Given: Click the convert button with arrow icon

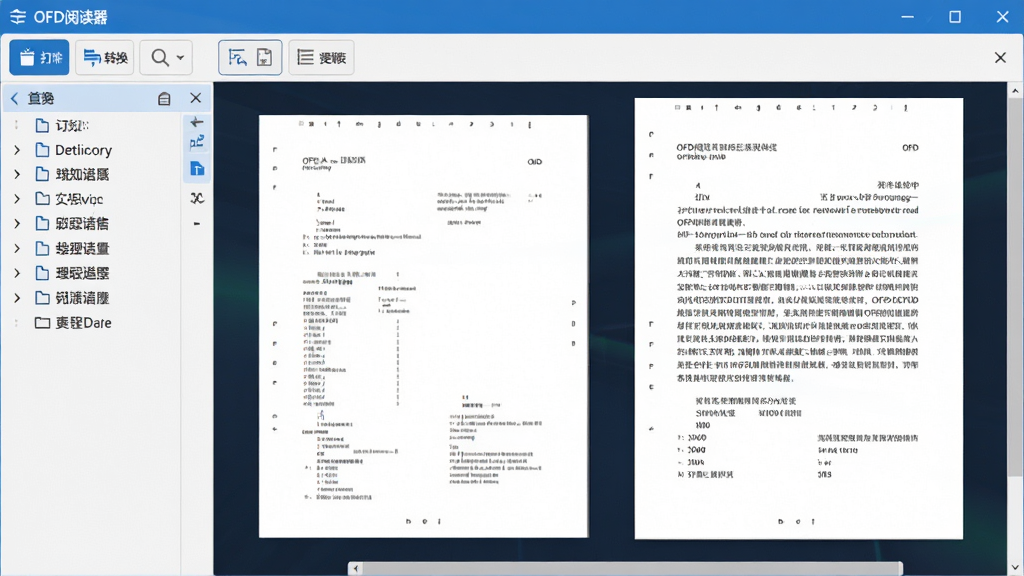Looking at the screenshot, I should [104, 57].
